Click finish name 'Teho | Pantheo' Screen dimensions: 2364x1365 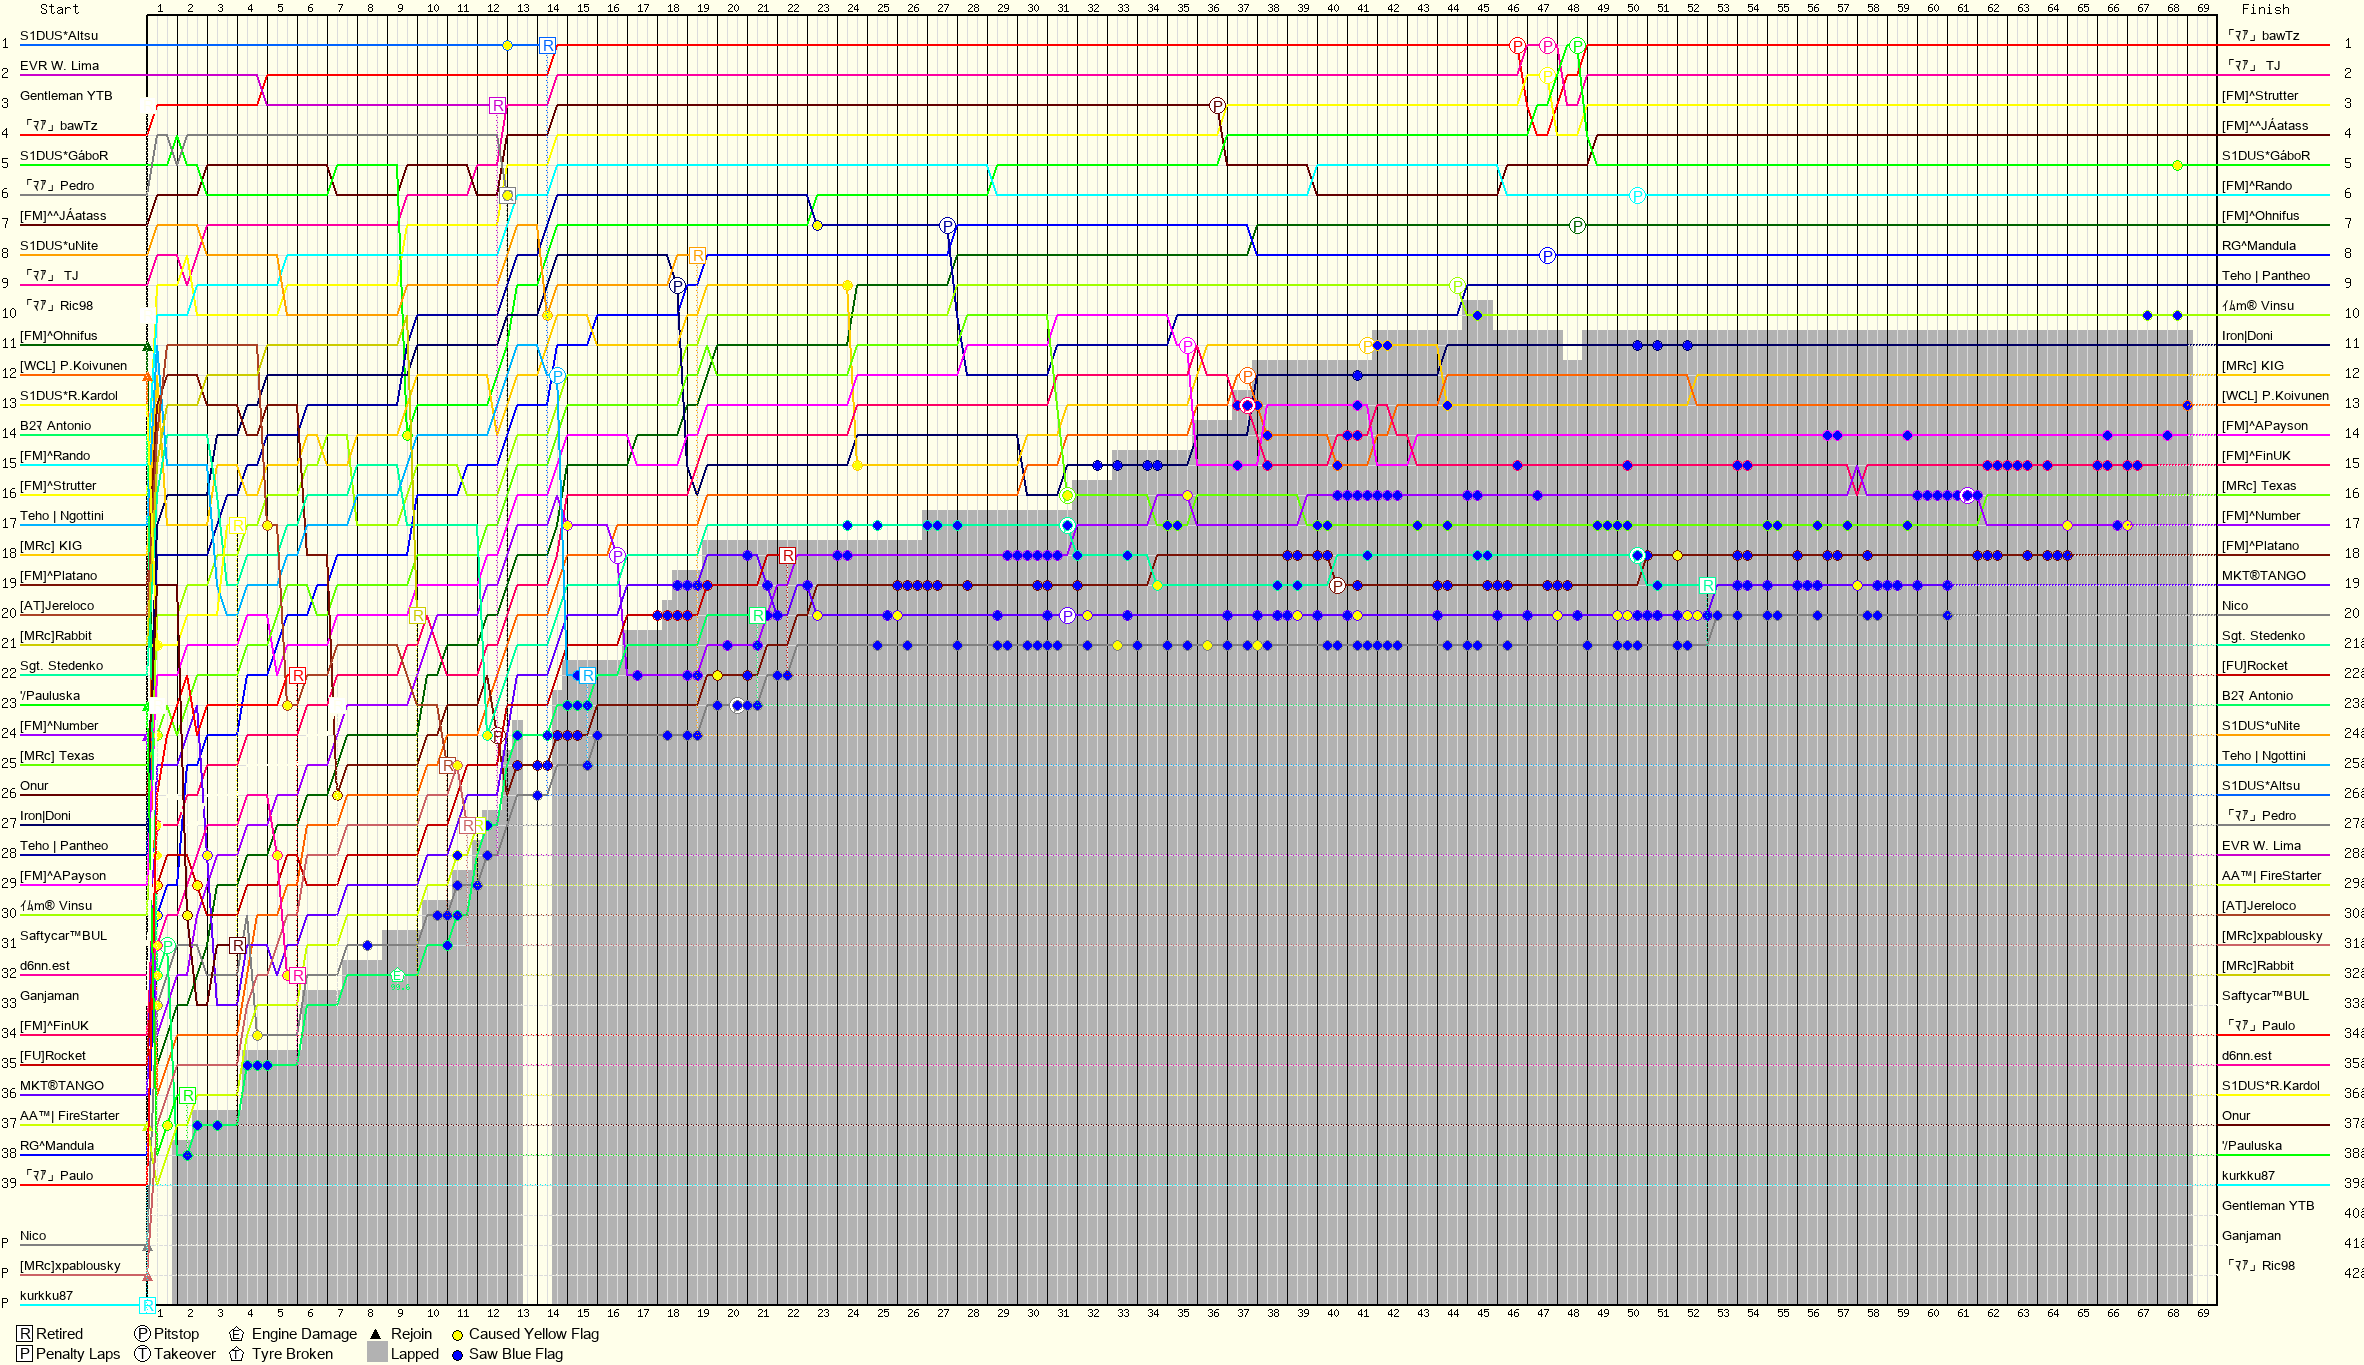(2266, 275)
